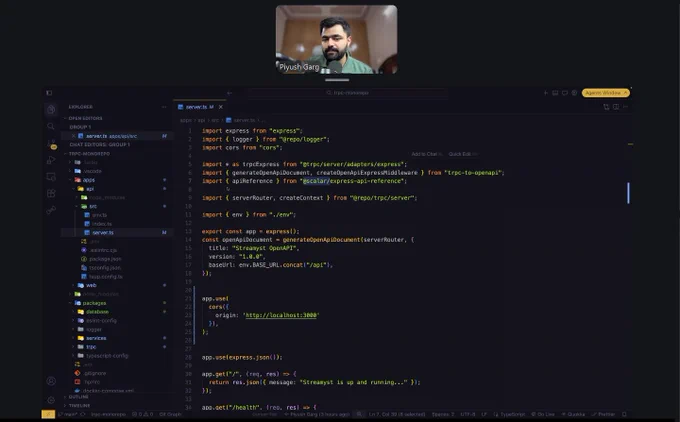Open the Explorer view in activity bar
680x422 pixels.
click(51, 109)
